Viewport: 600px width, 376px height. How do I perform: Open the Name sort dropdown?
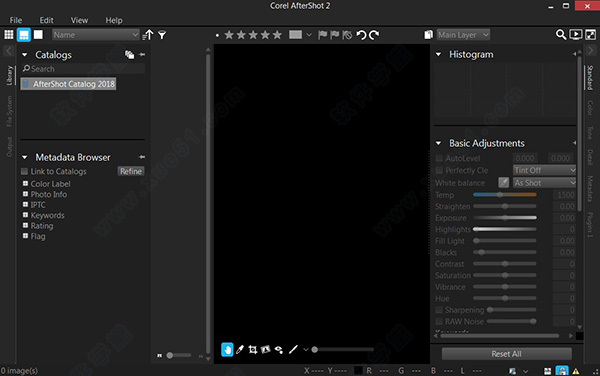click(x=96, y=35)
